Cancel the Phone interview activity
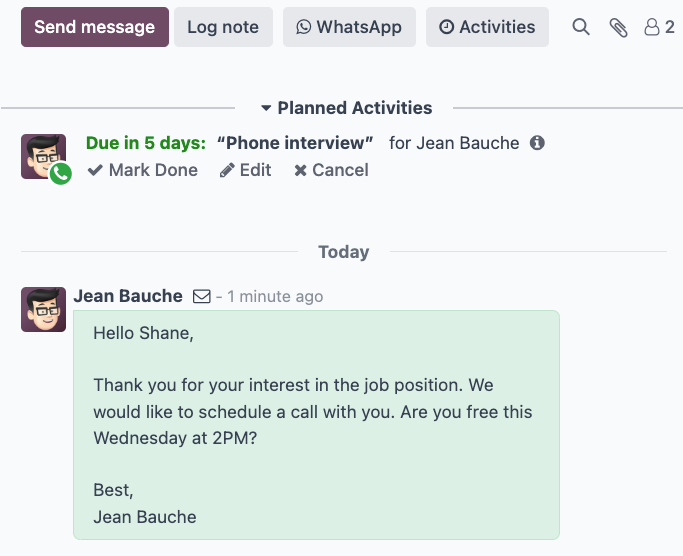This screenshot has width=683, height=556. tap(331, 170)
